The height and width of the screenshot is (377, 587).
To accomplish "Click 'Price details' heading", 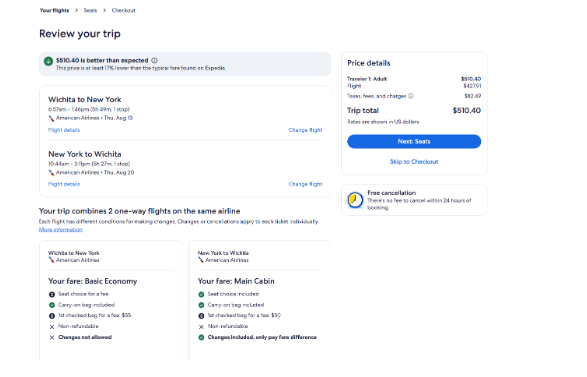I will pos(369,63).
